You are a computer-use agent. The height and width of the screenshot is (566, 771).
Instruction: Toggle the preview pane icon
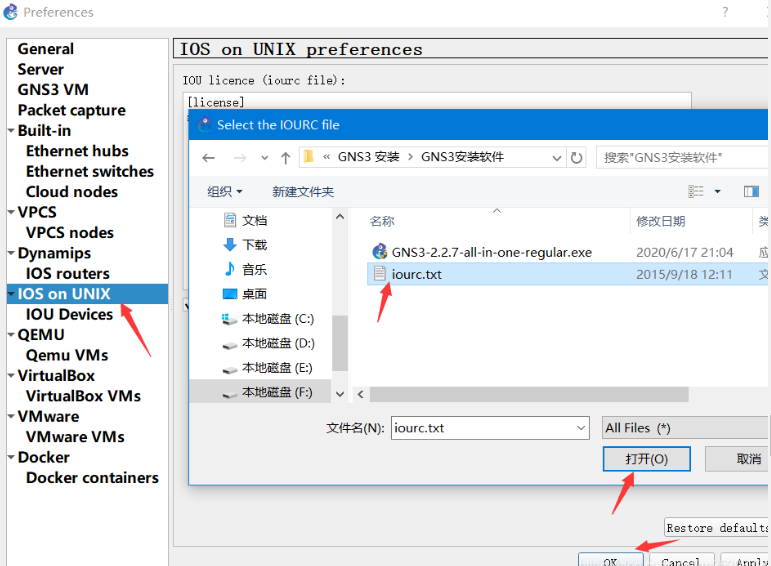click(x=751, y=191)
